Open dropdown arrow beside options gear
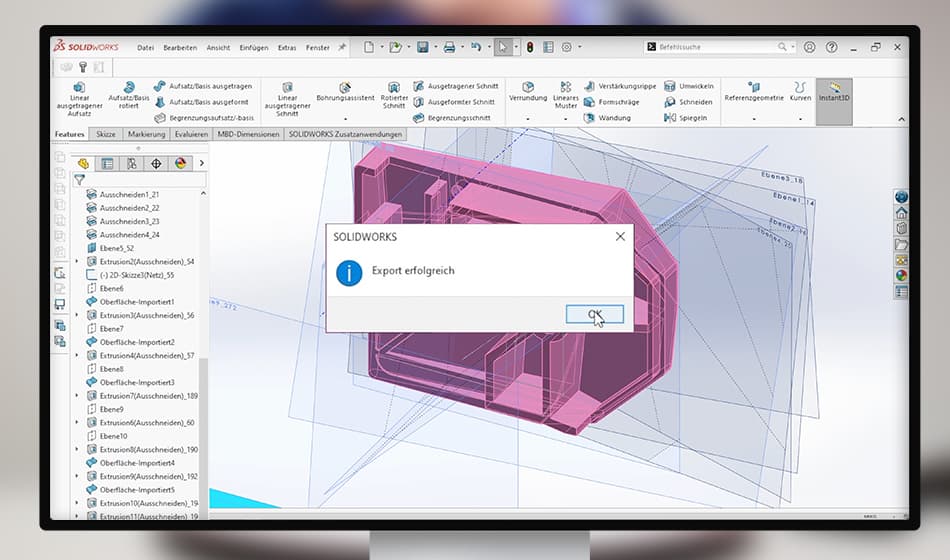 tap(580, 47)
